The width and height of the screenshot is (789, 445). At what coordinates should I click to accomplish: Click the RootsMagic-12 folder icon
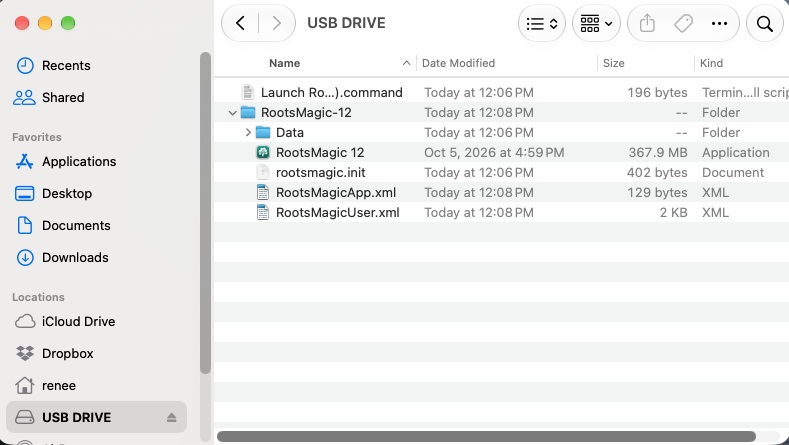click(248, 112)
